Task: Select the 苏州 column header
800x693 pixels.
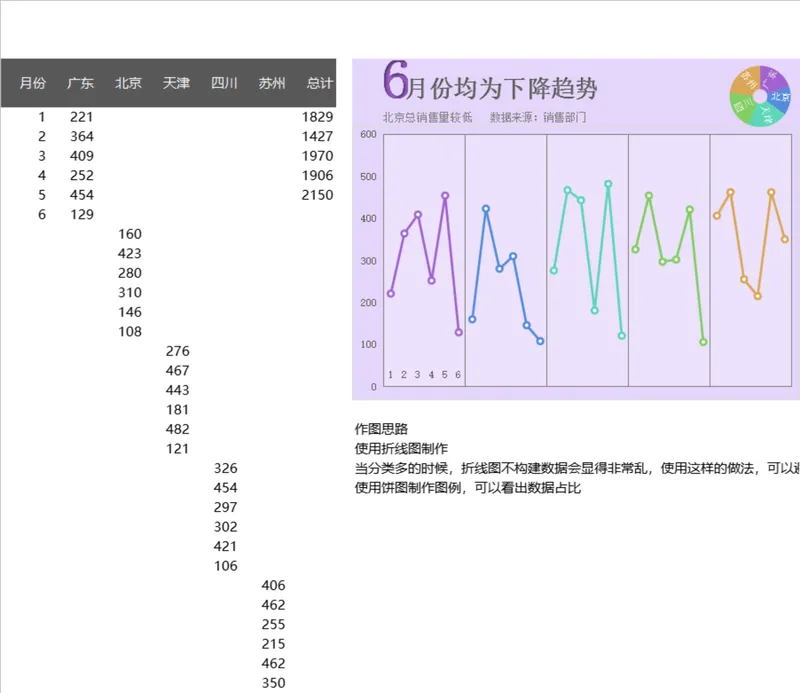Action: pyautogui.click(x=272, y=83)
